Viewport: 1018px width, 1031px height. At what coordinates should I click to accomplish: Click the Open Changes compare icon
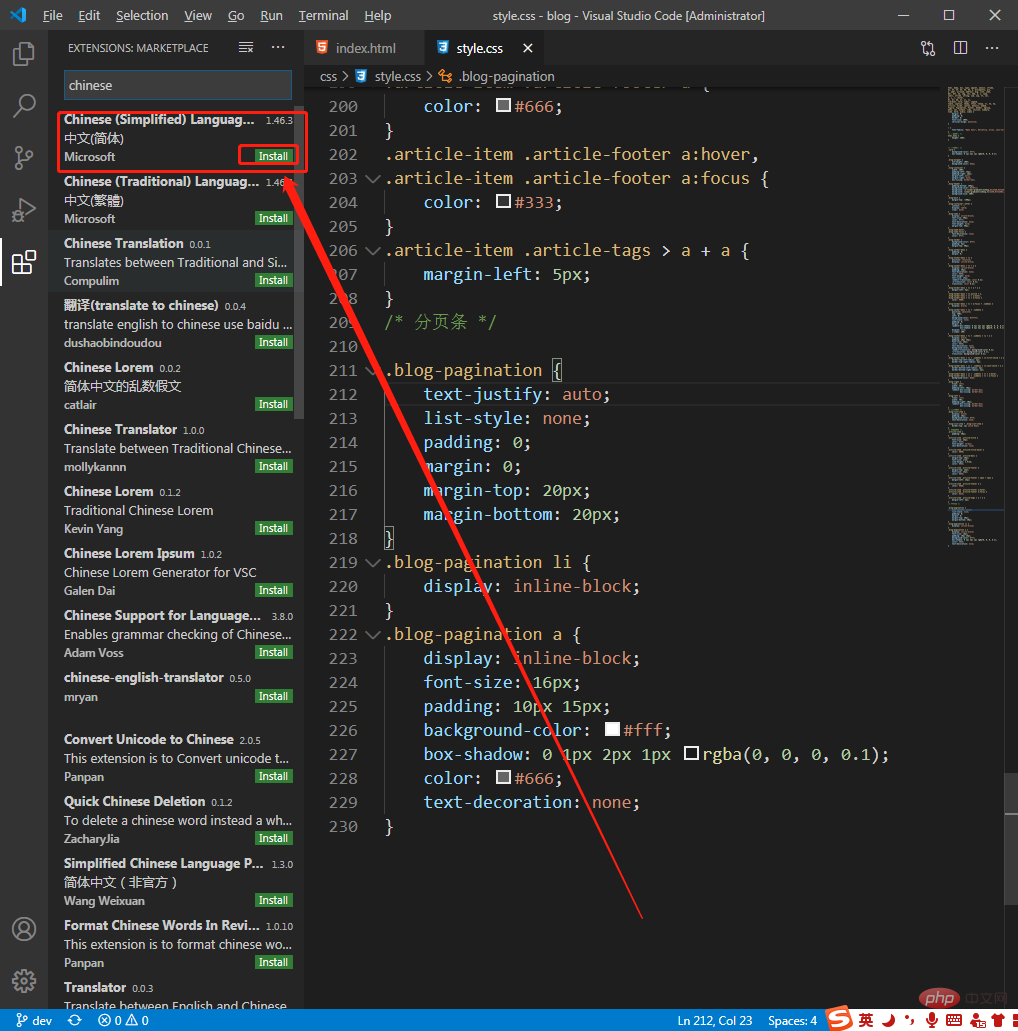tap(928, 48)
